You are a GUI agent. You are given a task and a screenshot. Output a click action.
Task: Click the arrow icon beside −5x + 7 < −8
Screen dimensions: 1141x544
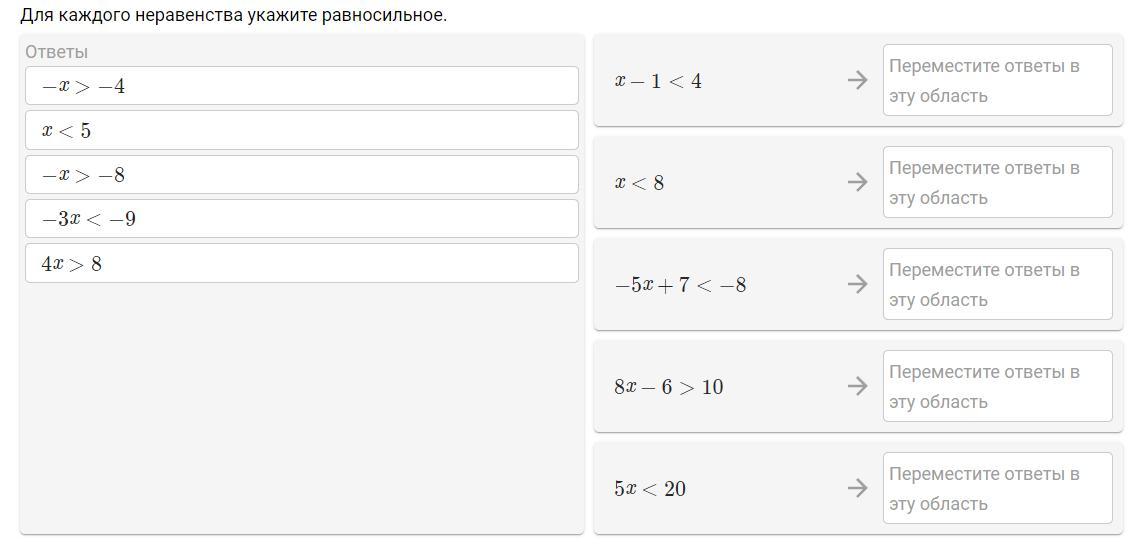click(x=858, y=284)
